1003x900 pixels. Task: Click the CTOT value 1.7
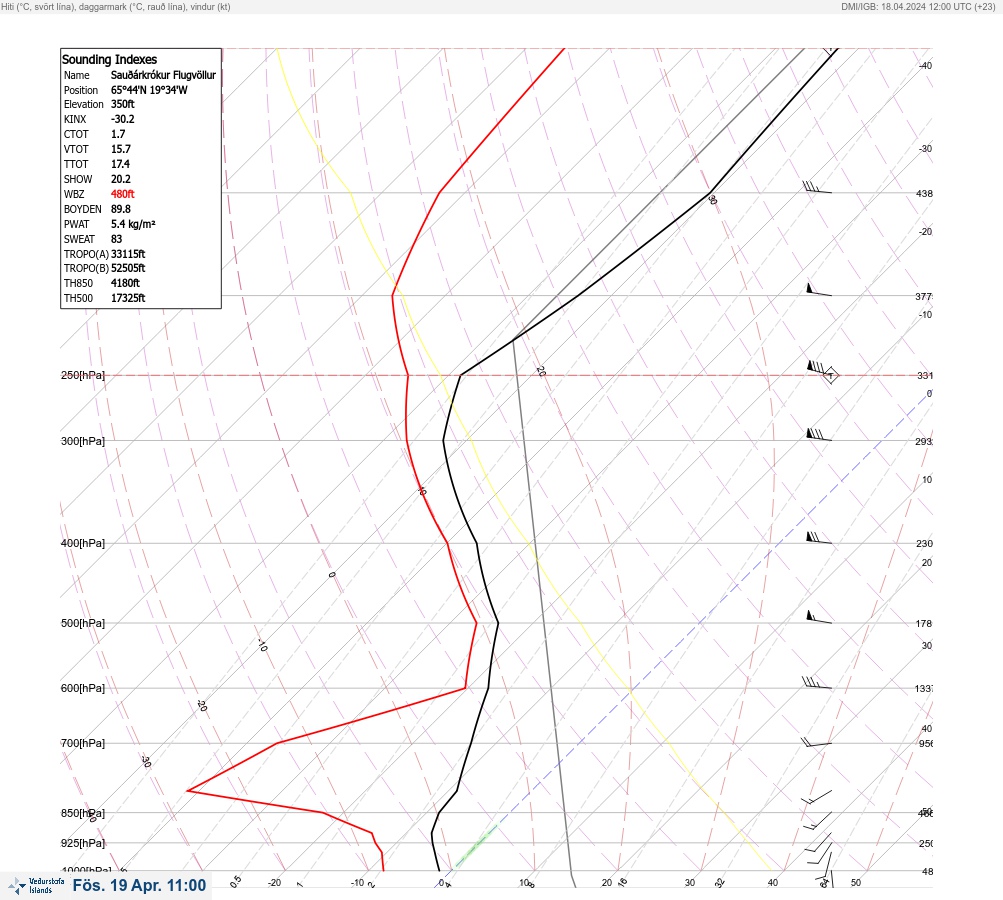click(x=118, y=134)
